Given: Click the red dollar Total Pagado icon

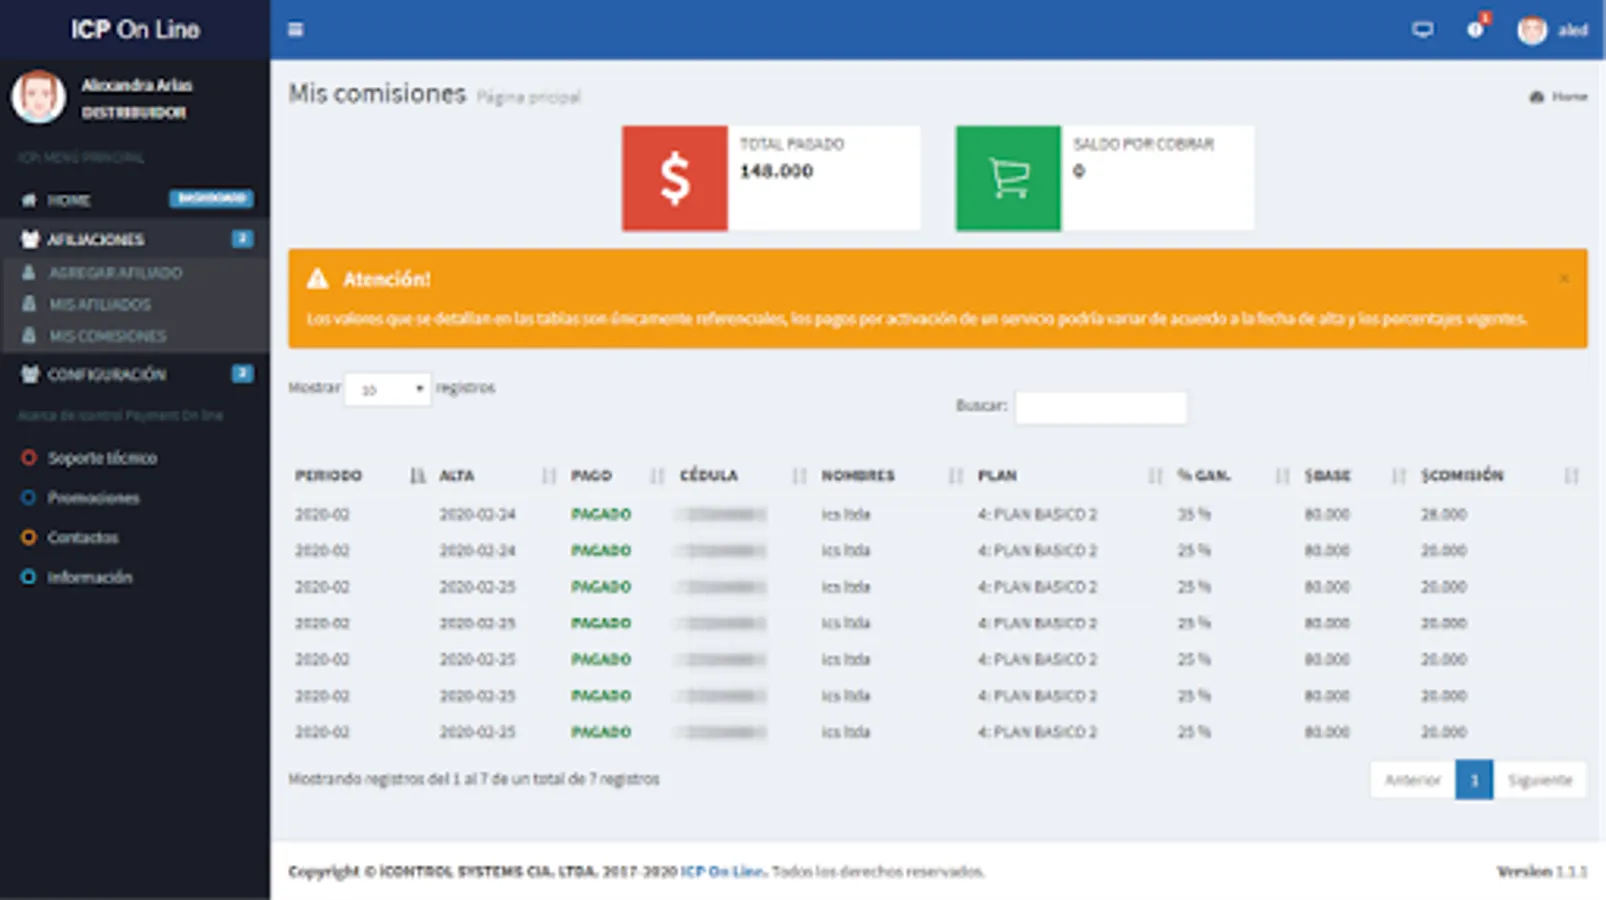Looking at the screenshot, I should (x=675, y=178).
